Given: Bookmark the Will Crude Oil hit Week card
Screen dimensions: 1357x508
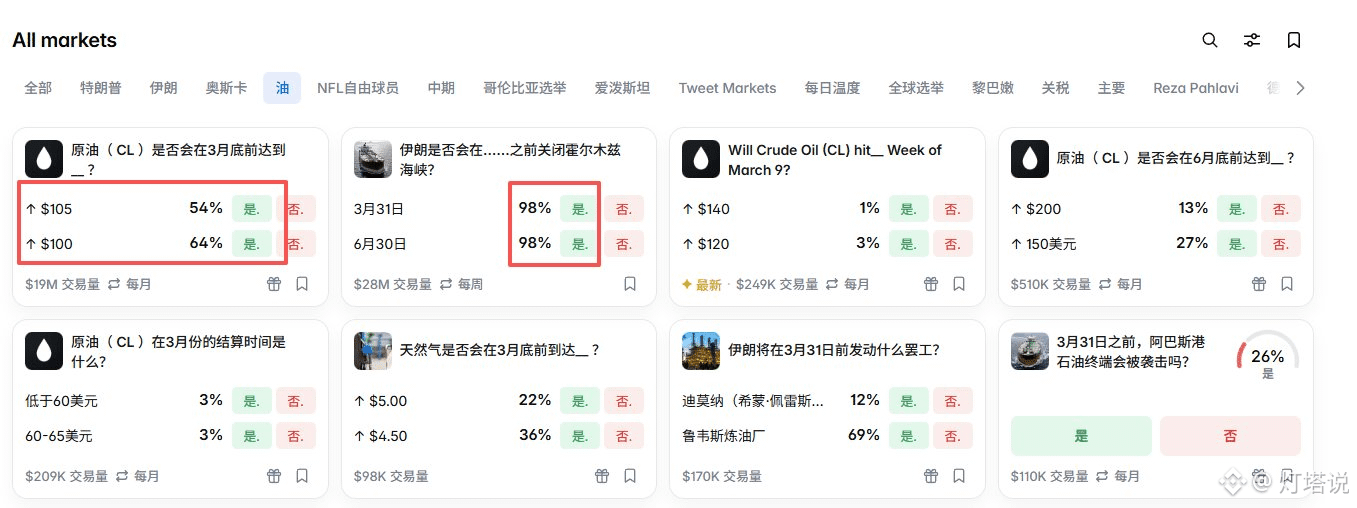Looking at the screenshot, I should (x=958, y=284).
